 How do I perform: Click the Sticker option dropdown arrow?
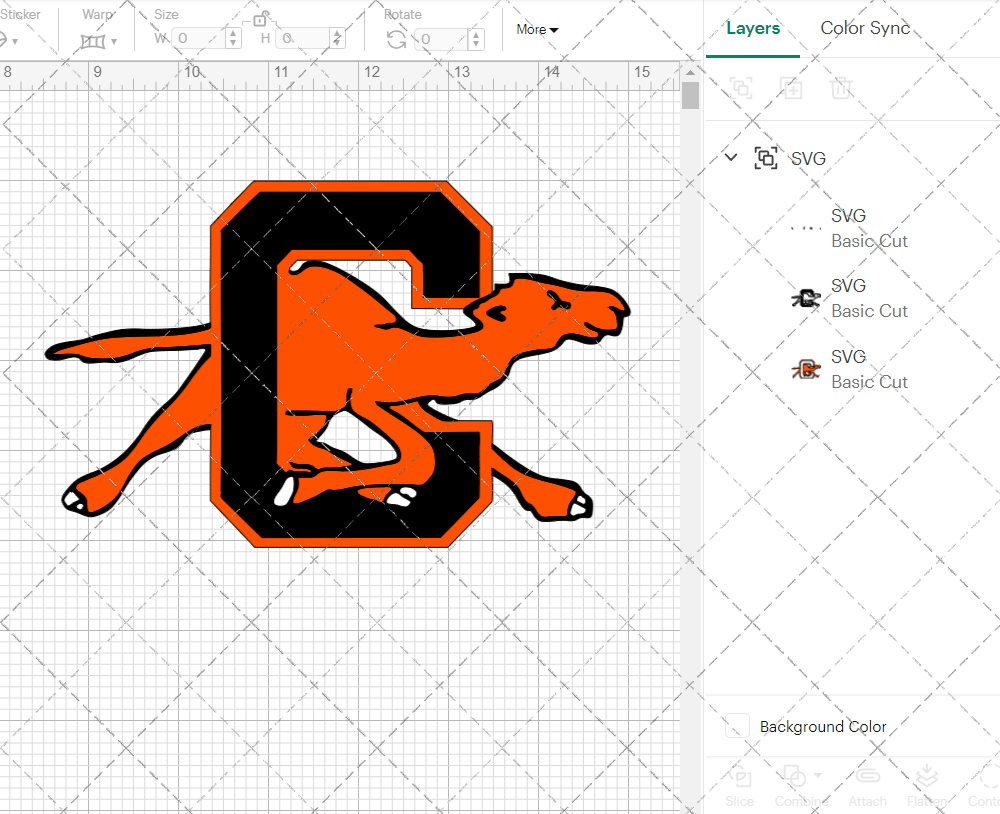coord(16,42)
